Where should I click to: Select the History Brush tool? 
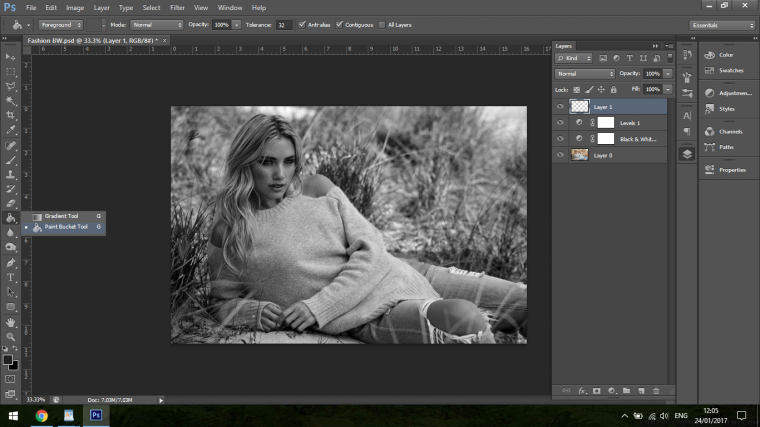point(10,189)
